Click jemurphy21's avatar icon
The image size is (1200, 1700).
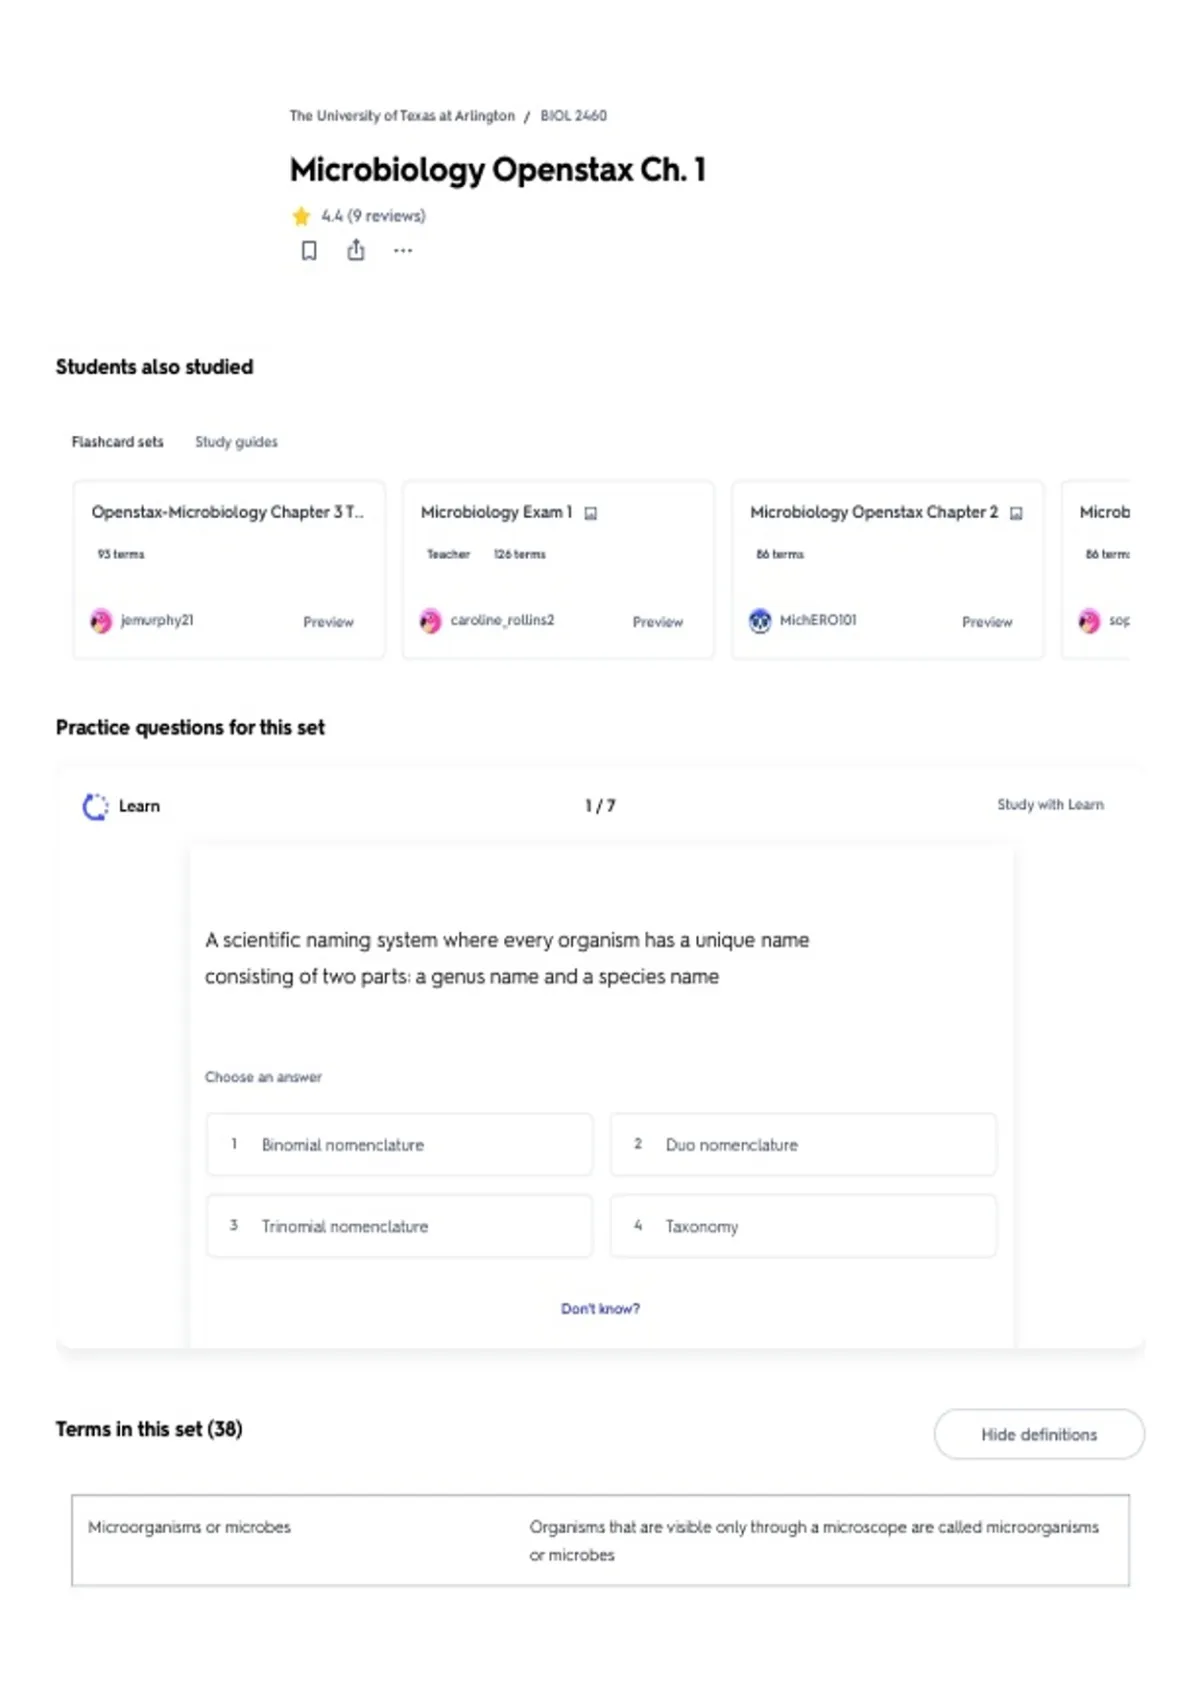click(101, 621)
